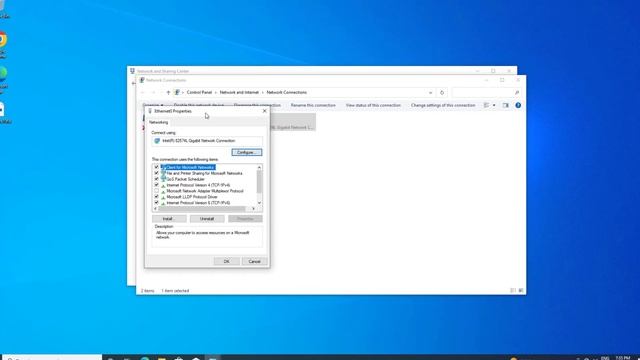Image resolution: width=640 pixels, height=360 pixels.
Task: Click the horizontal scrollbar thumb in items list
Action: pyautogui.click(x=202, y=209)
